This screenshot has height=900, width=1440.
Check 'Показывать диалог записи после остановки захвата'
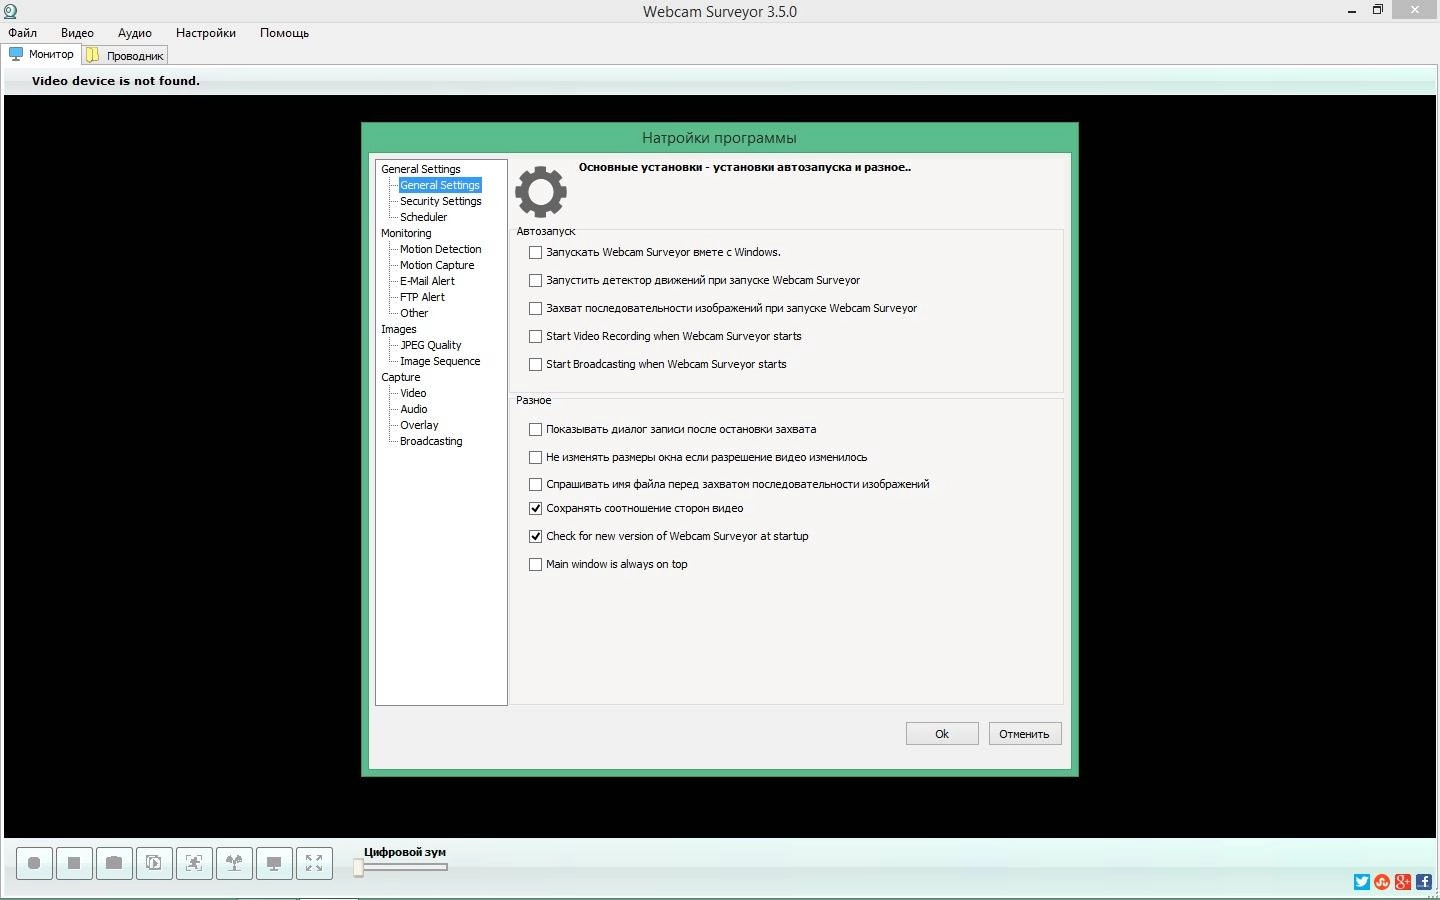(x=535, y=430)
